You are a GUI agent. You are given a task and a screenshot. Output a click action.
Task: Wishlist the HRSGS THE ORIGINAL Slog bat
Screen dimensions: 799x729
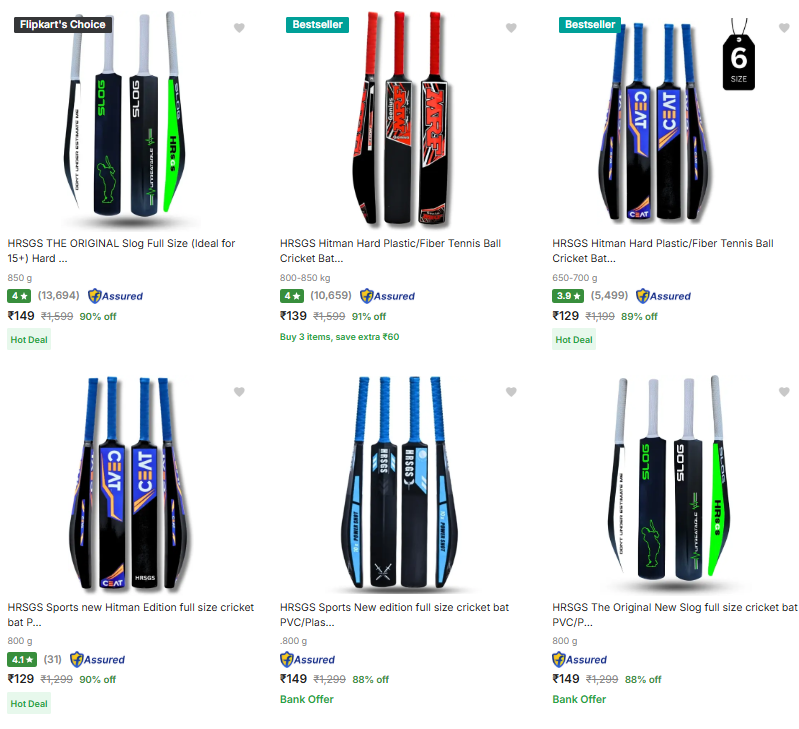(239, 28)
